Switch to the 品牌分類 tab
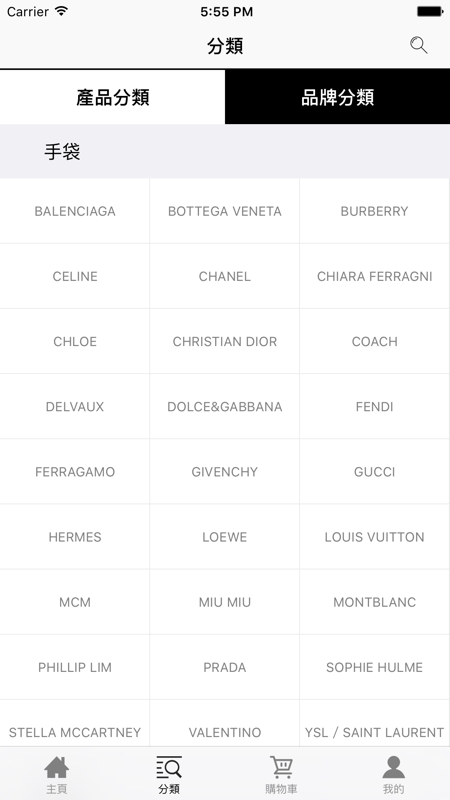This screenshot has height=800, width=450. [x=337, y=97]
